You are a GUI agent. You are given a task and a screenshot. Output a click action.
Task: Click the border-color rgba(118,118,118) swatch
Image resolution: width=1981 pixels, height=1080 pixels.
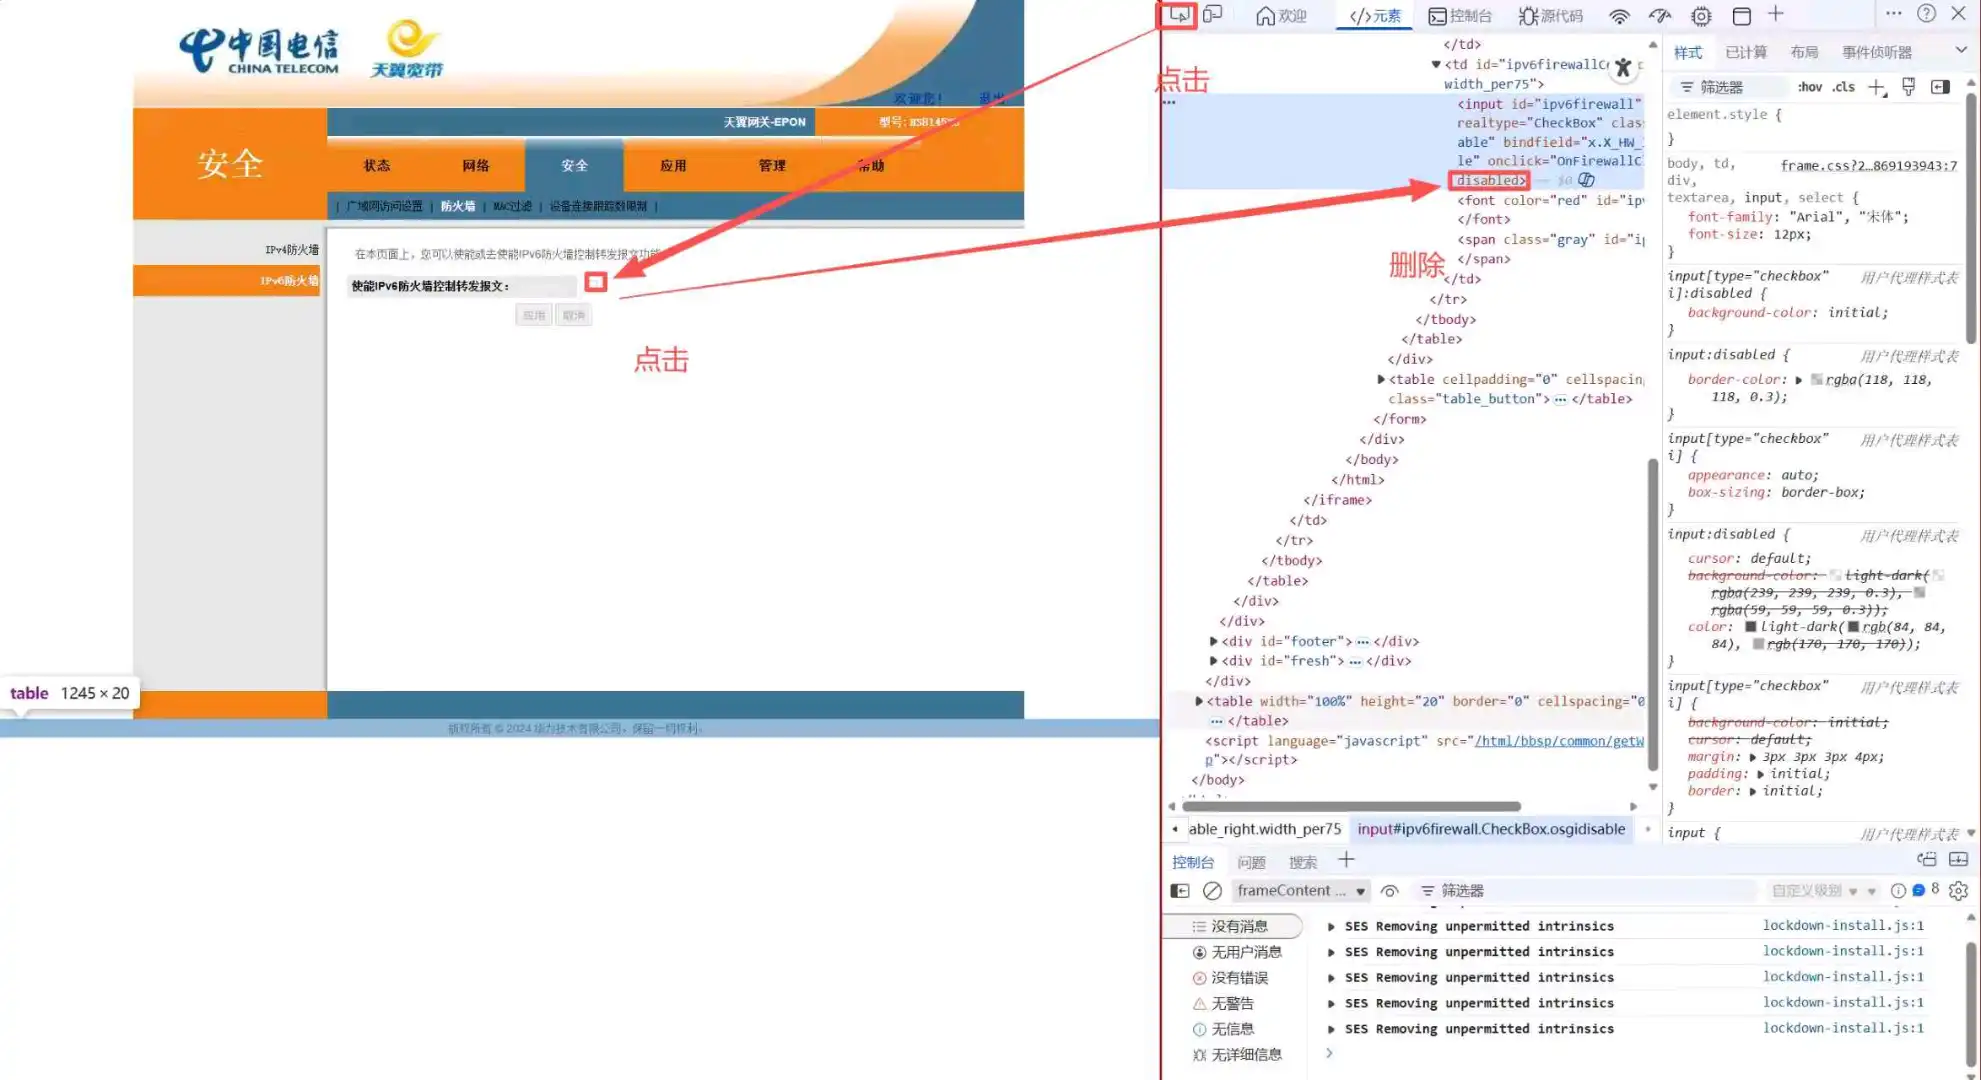(1817, 380)
